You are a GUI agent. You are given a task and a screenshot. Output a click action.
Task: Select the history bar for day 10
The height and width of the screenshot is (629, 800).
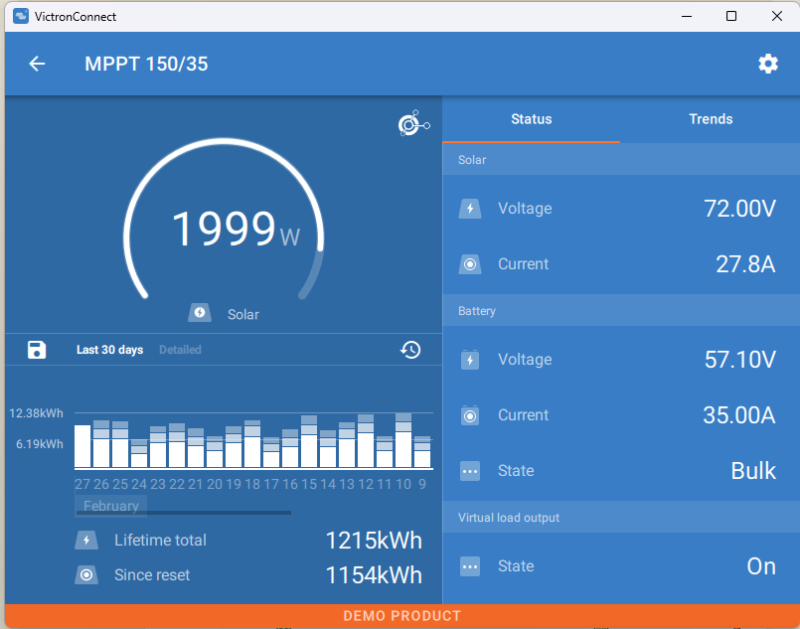click(x=404, y=440)
